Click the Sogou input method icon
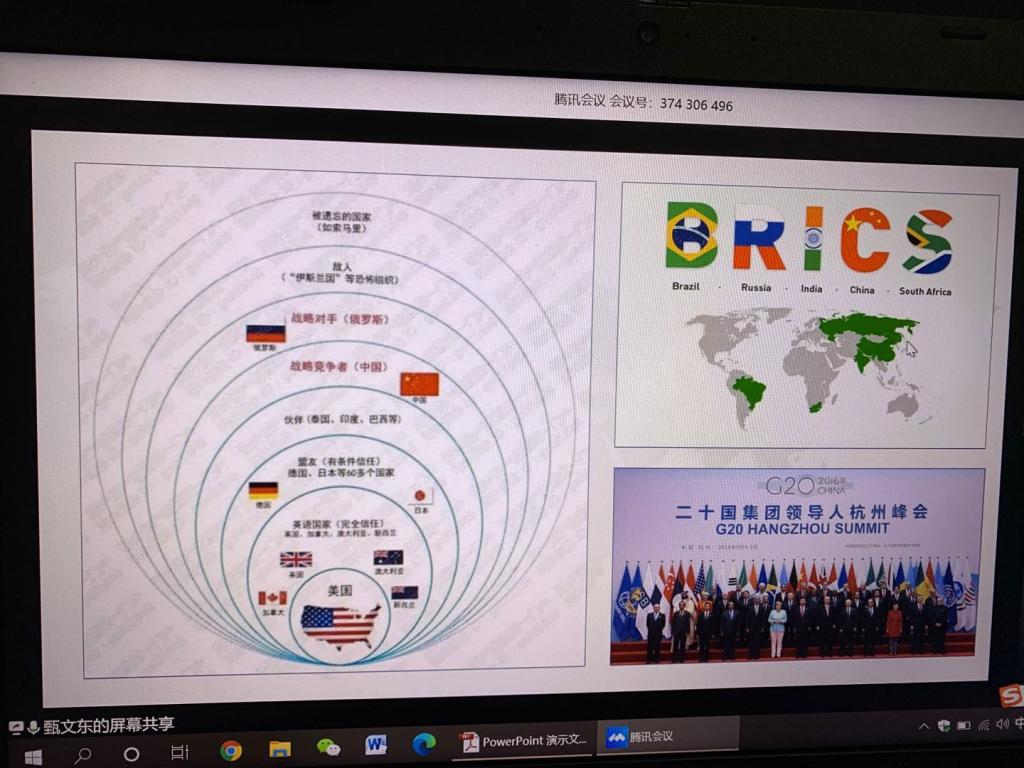 point(1011,695)
